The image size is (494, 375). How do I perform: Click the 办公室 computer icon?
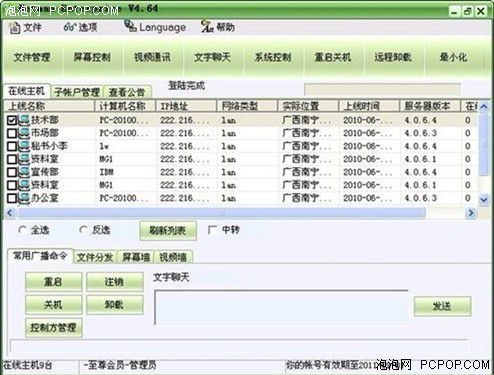(24, 198)
